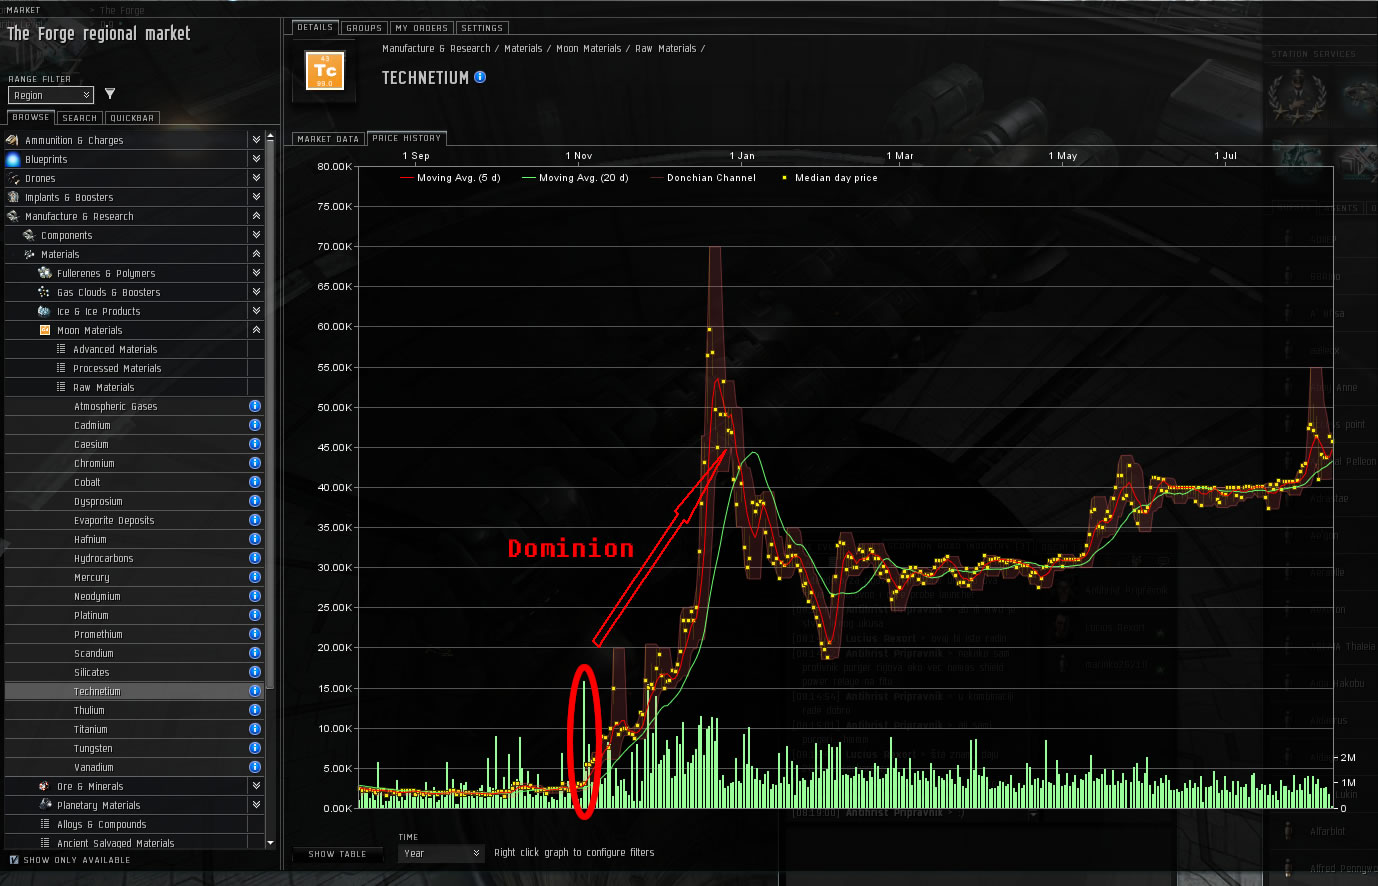1378x886 pixels.
Task: Toggle the Median day price legend marker
Action: click(x=785, y=178)
